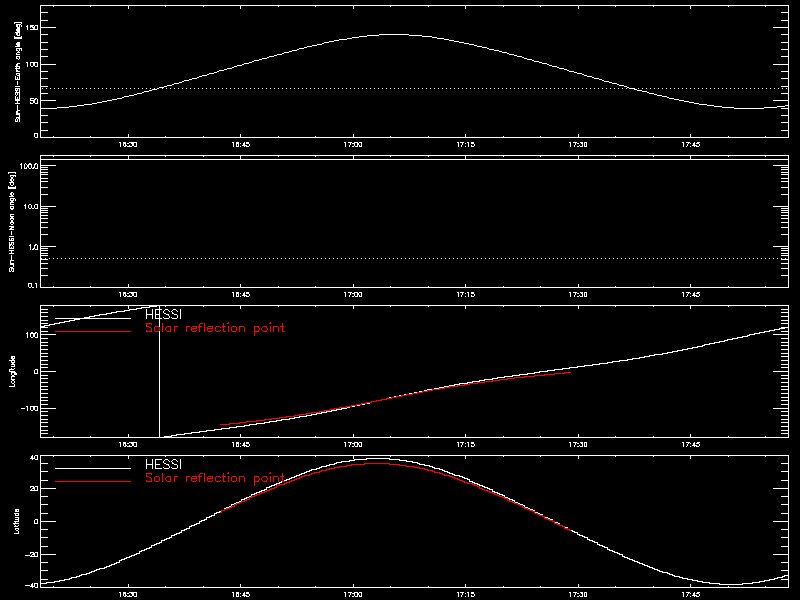This screenshot has height=600, width=800.
Task: Click the white 'HESSI' legend label in Longitude plot
Action: (163, 314)
